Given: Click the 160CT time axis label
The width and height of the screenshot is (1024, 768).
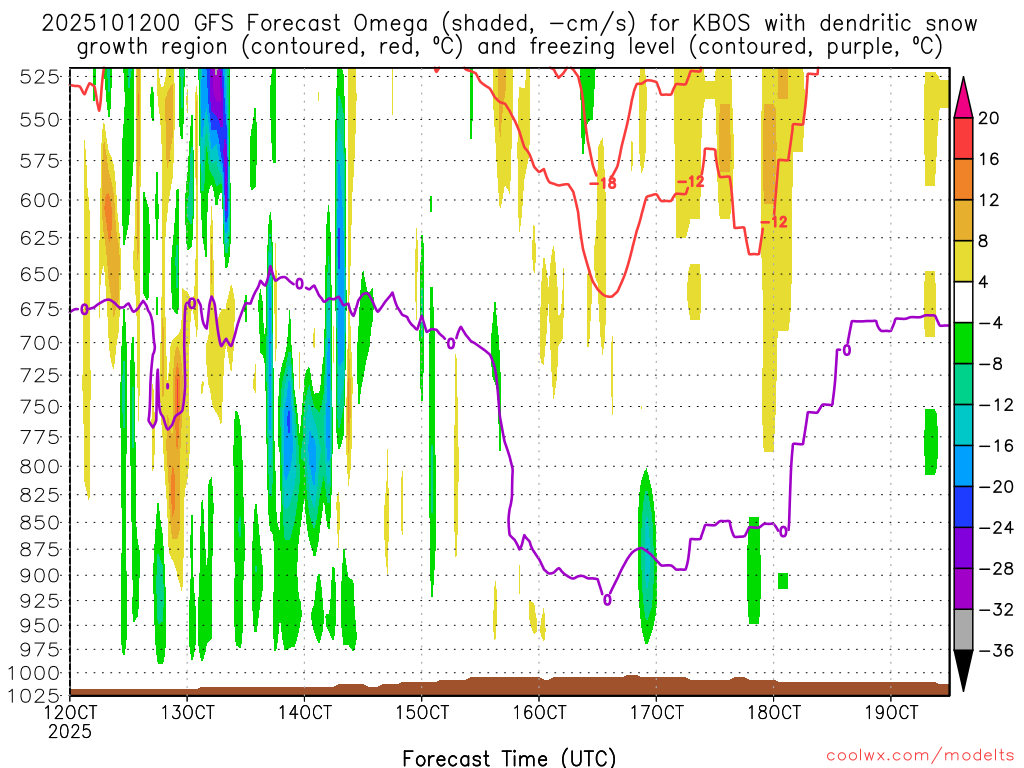Looking at the screenshot, I should [539, 712].
